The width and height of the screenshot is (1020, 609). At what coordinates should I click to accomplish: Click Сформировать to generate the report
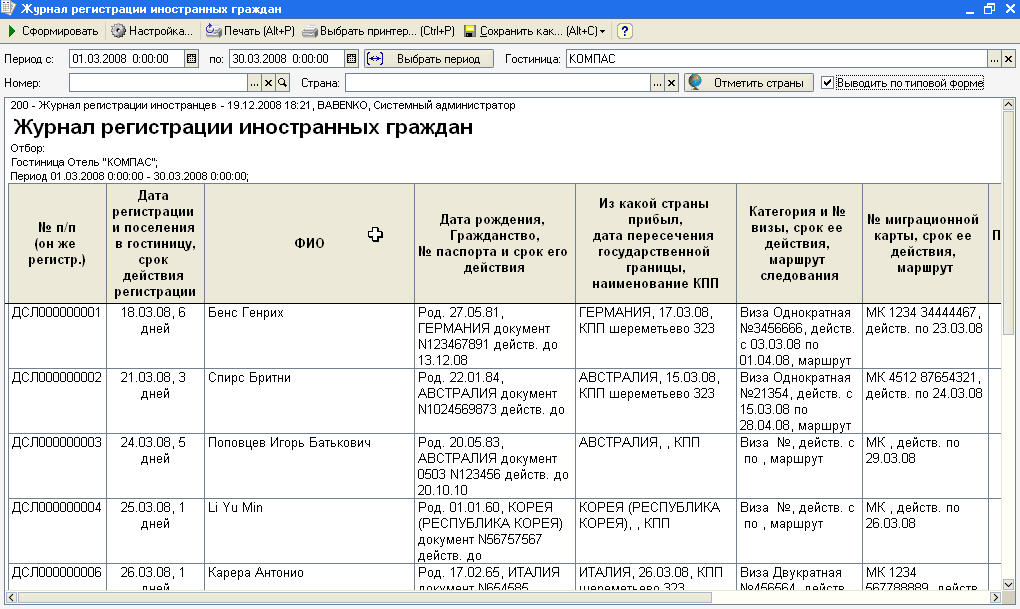pyautogui.click(x=53, y=31)
